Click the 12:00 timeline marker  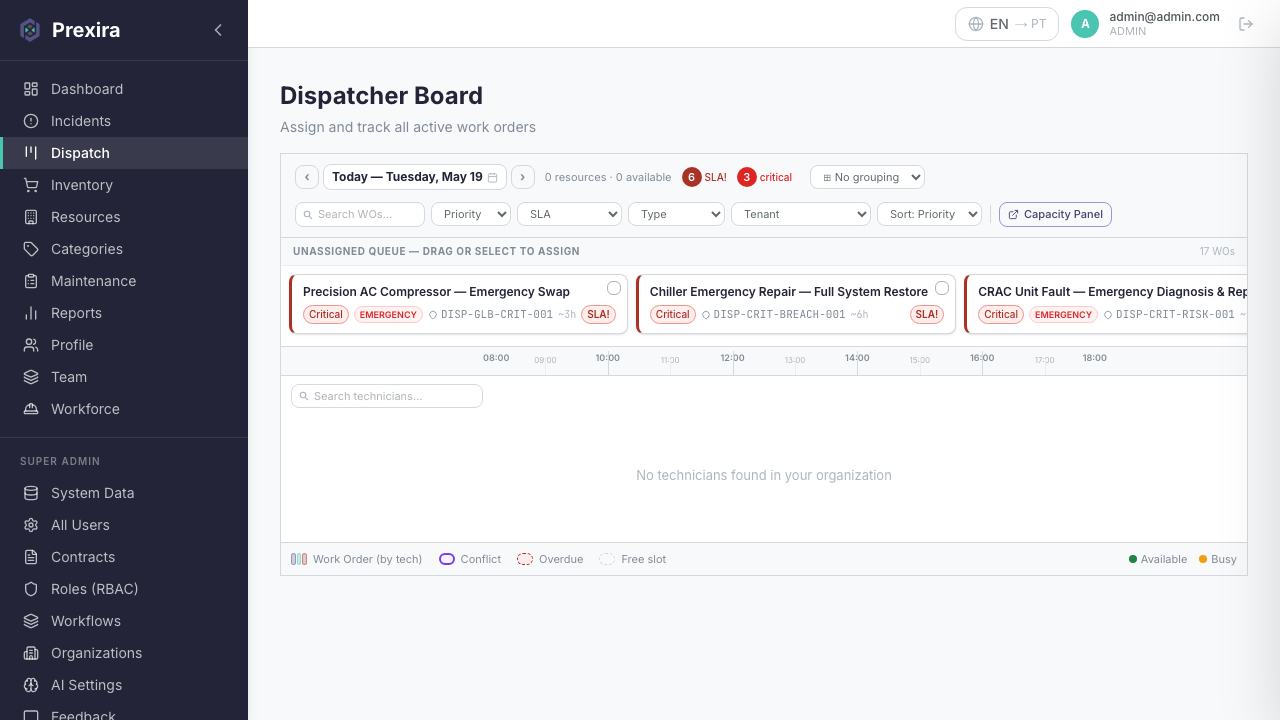tap(732, 358)
